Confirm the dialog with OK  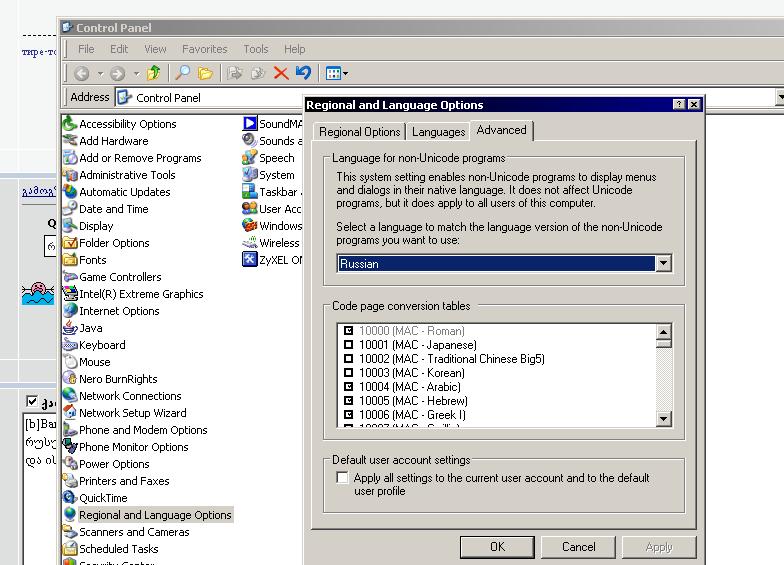tap(498, 547)
